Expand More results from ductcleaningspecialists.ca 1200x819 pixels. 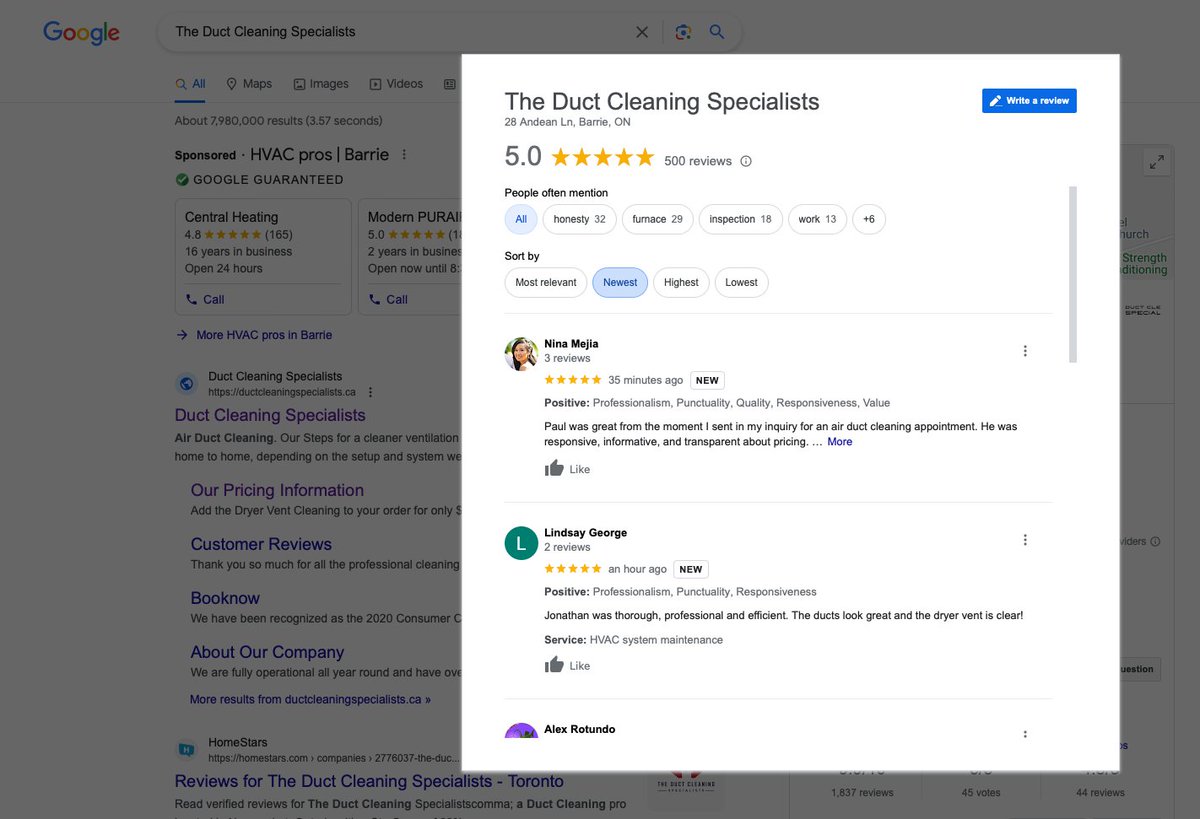[x=310, y=699]
